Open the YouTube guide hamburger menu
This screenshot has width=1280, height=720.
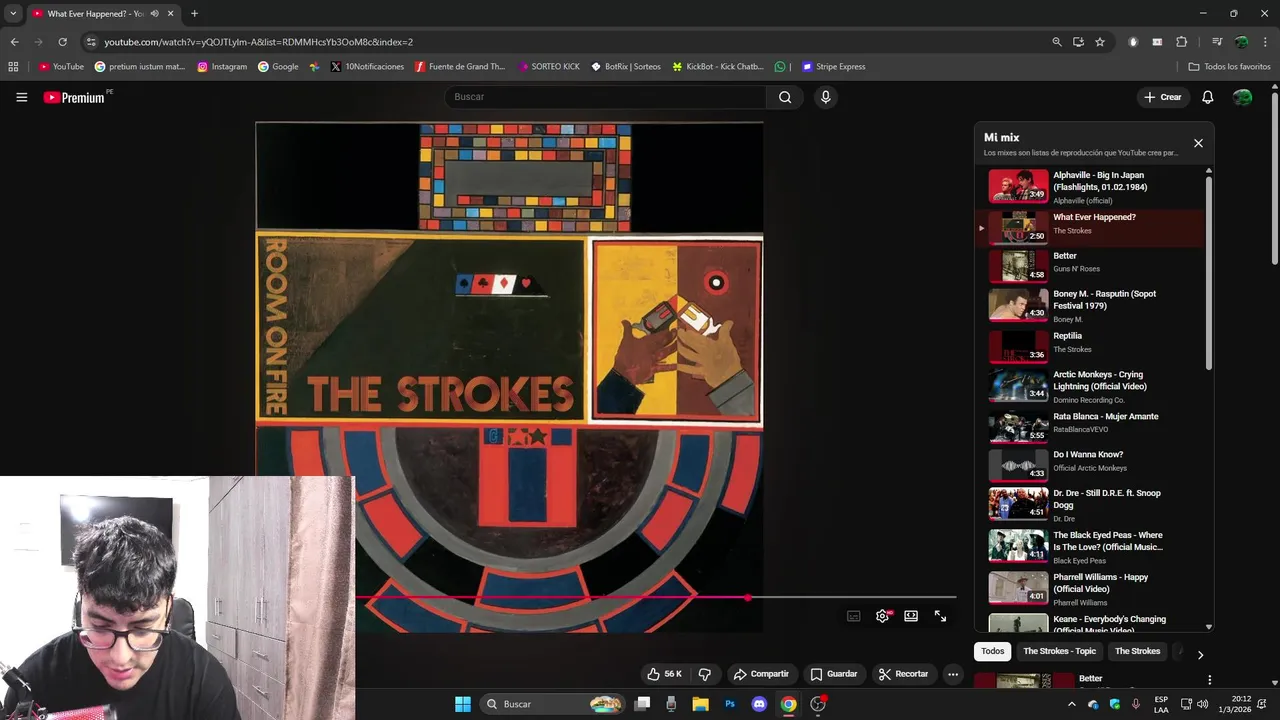coord(21,97)
